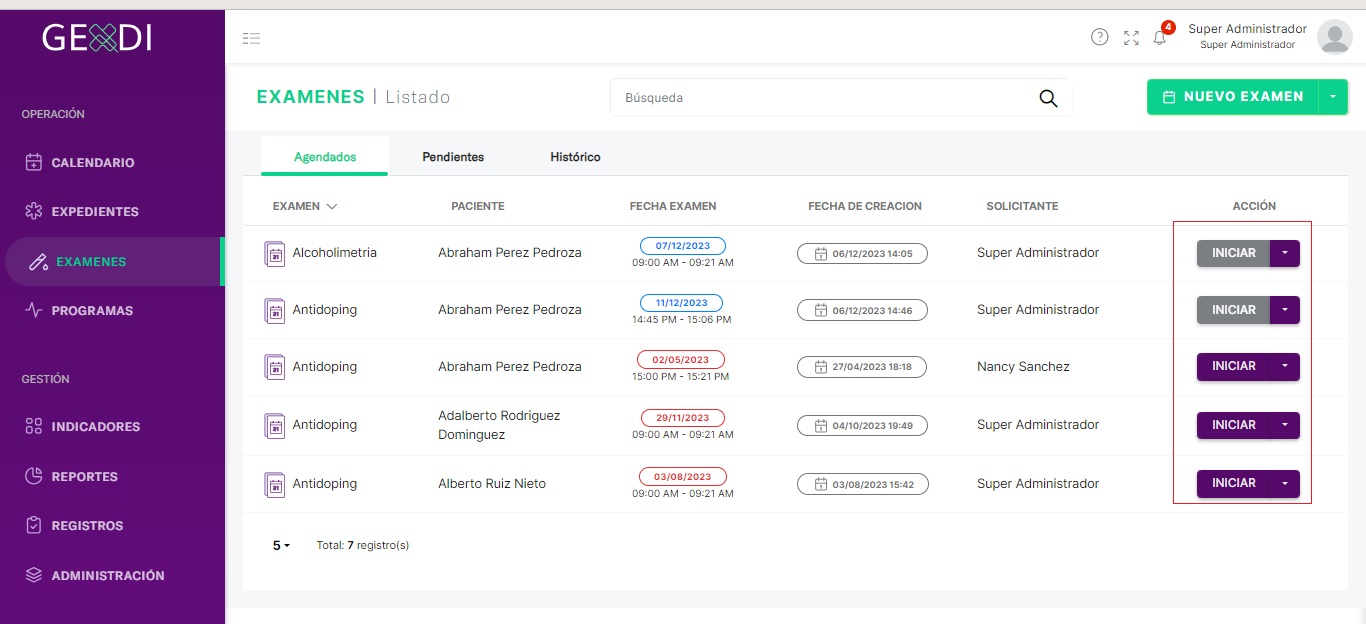
Task: Click the 11/12/2023 exam date badge
Action: pyautogui.click(x=681, y=303)
